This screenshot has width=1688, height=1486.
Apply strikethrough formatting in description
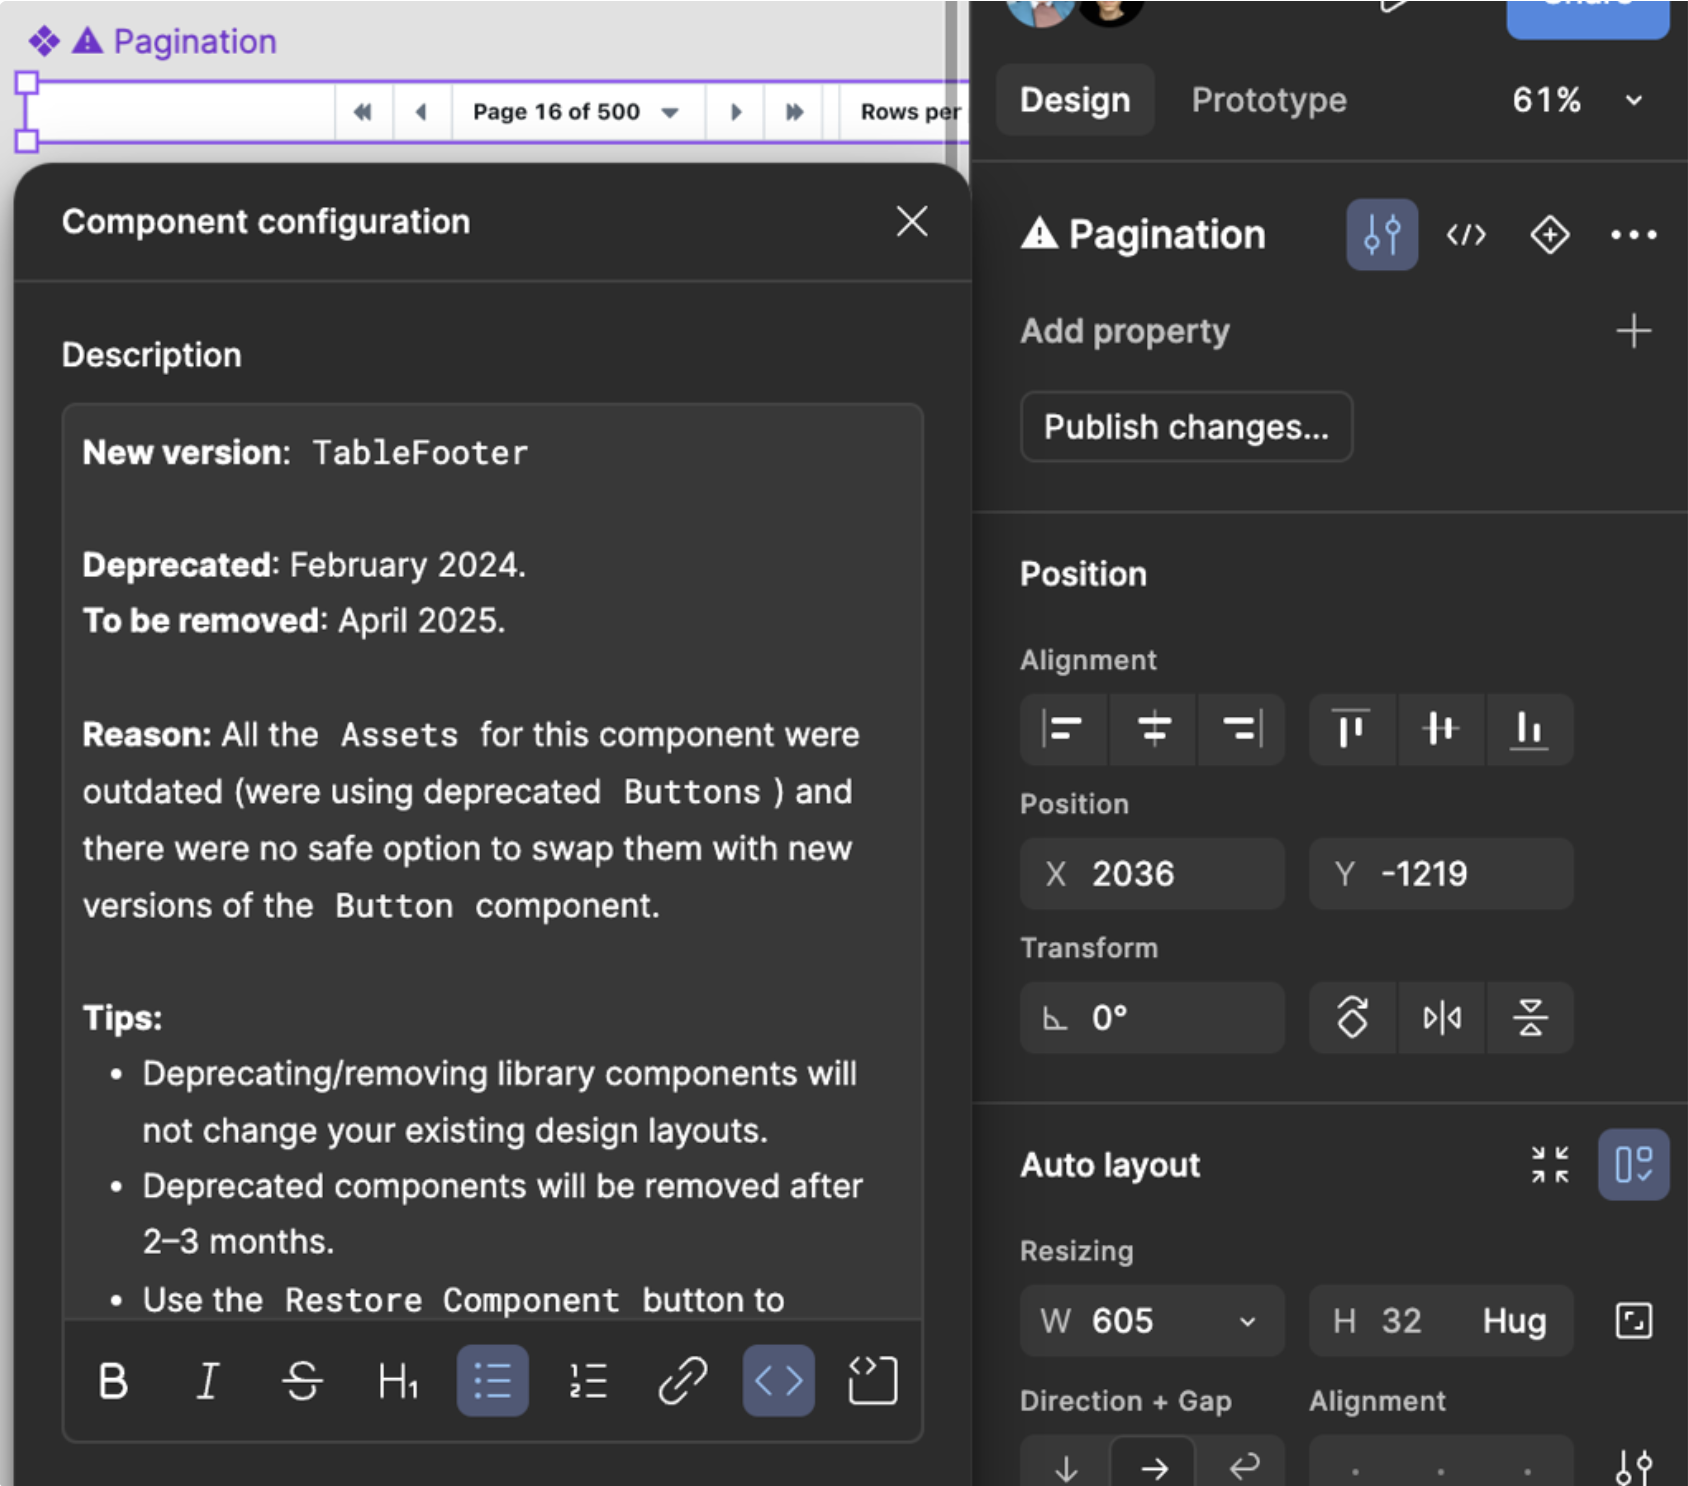coord(301,1381)
